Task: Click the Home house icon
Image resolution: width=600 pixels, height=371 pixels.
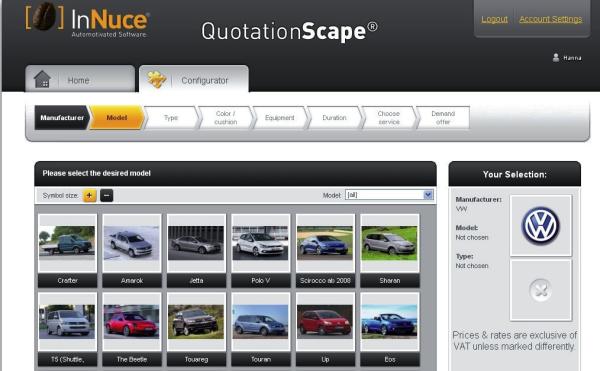Action: pyautogui.click(x=42, y=79)
